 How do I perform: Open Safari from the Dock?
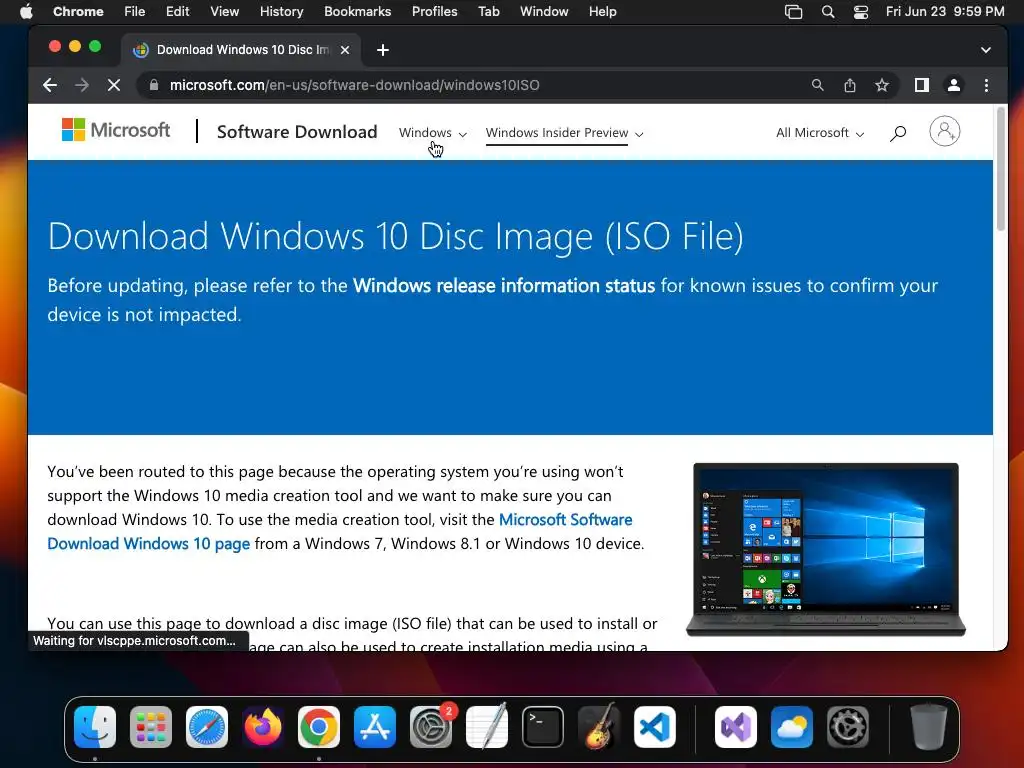pos(207,727)
